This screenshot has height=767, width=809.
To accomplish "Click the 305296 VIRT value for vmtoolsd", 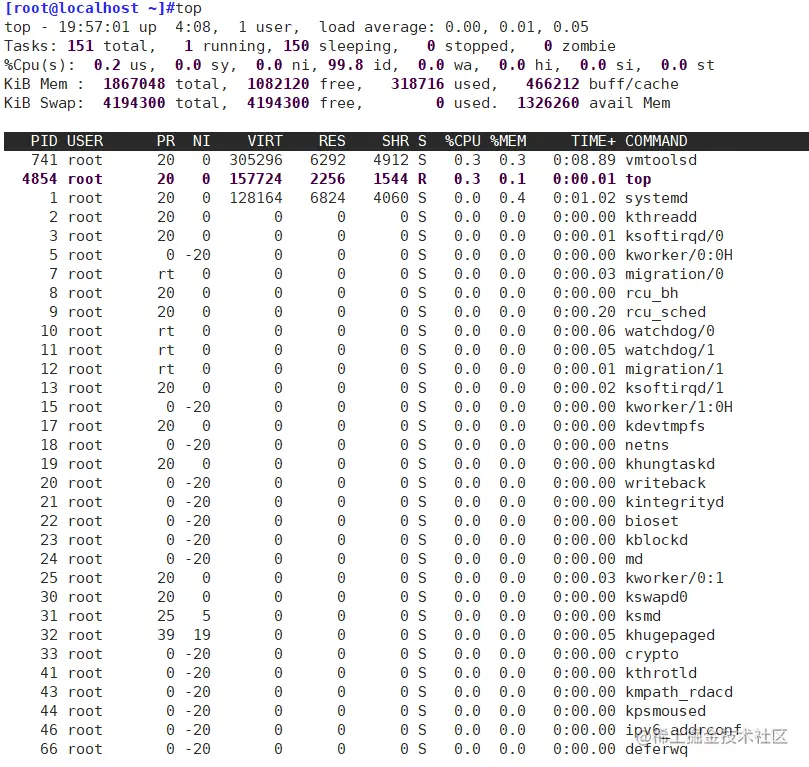I will [256, 160].
